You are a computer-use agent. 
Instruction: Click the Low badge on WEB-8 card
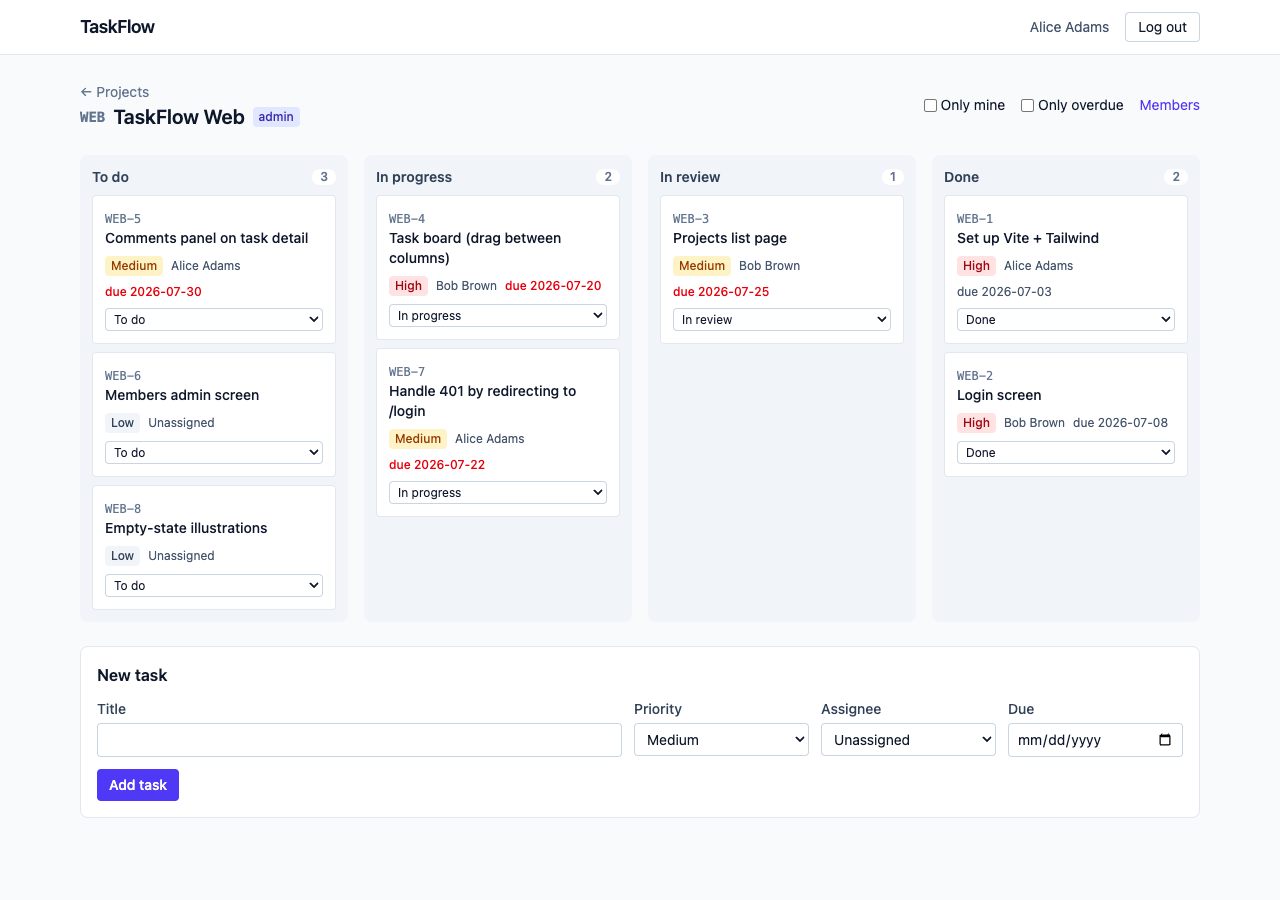click(x=123, y=556)
